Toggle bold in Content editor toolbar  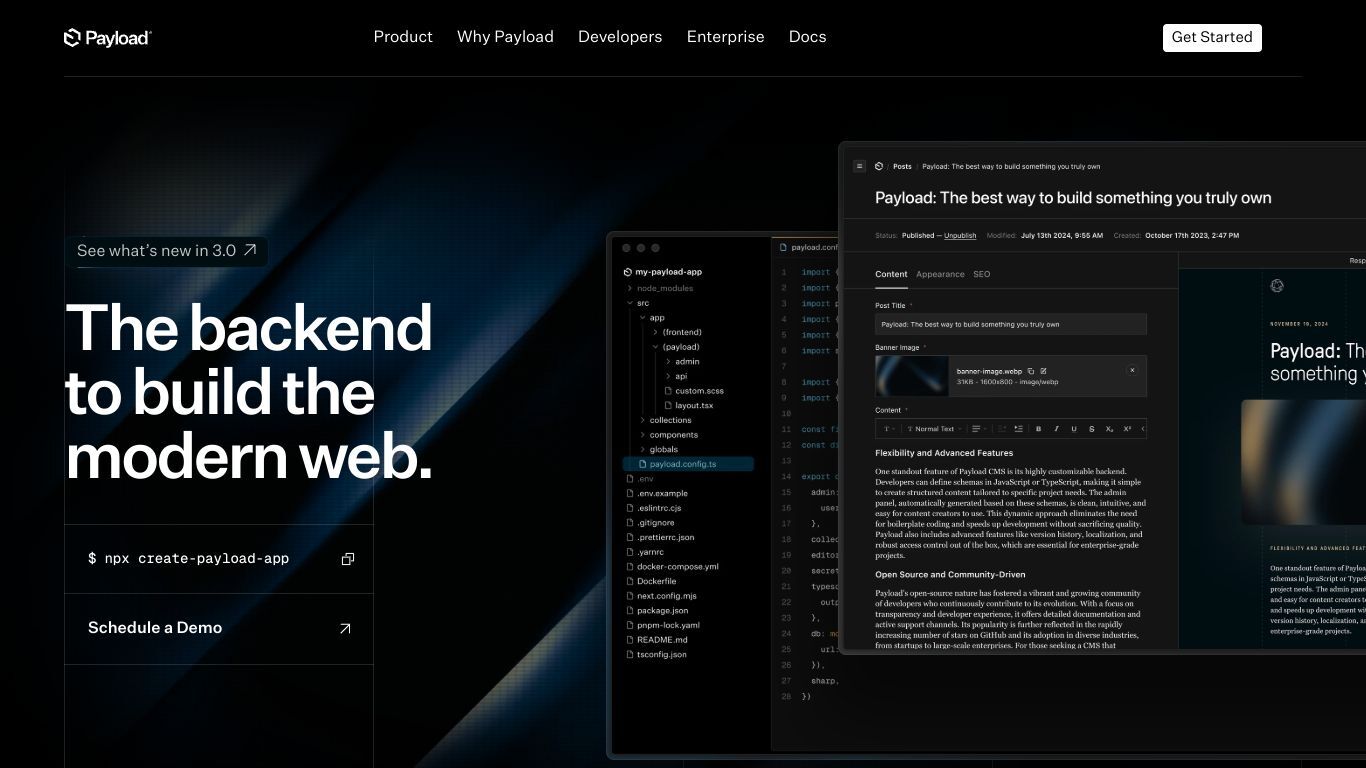1038,429
